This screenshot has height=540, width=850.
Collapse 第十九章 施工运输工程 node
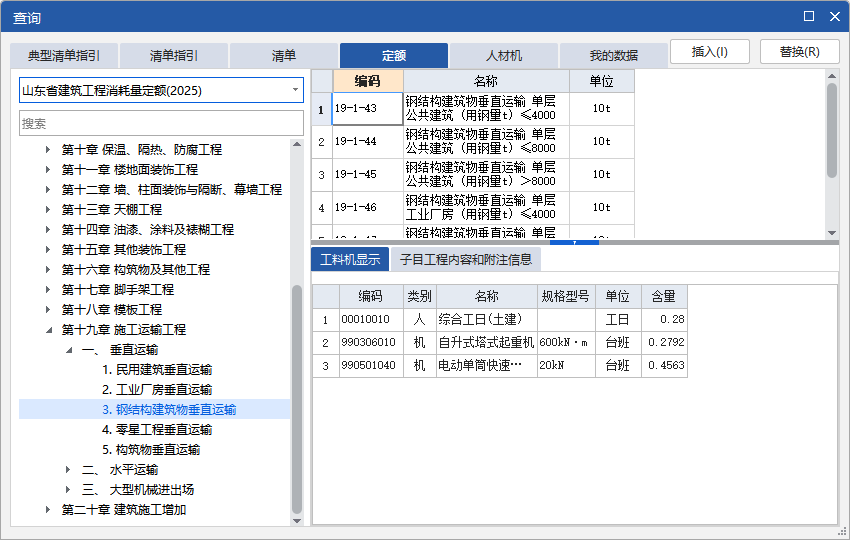point(48,330)
